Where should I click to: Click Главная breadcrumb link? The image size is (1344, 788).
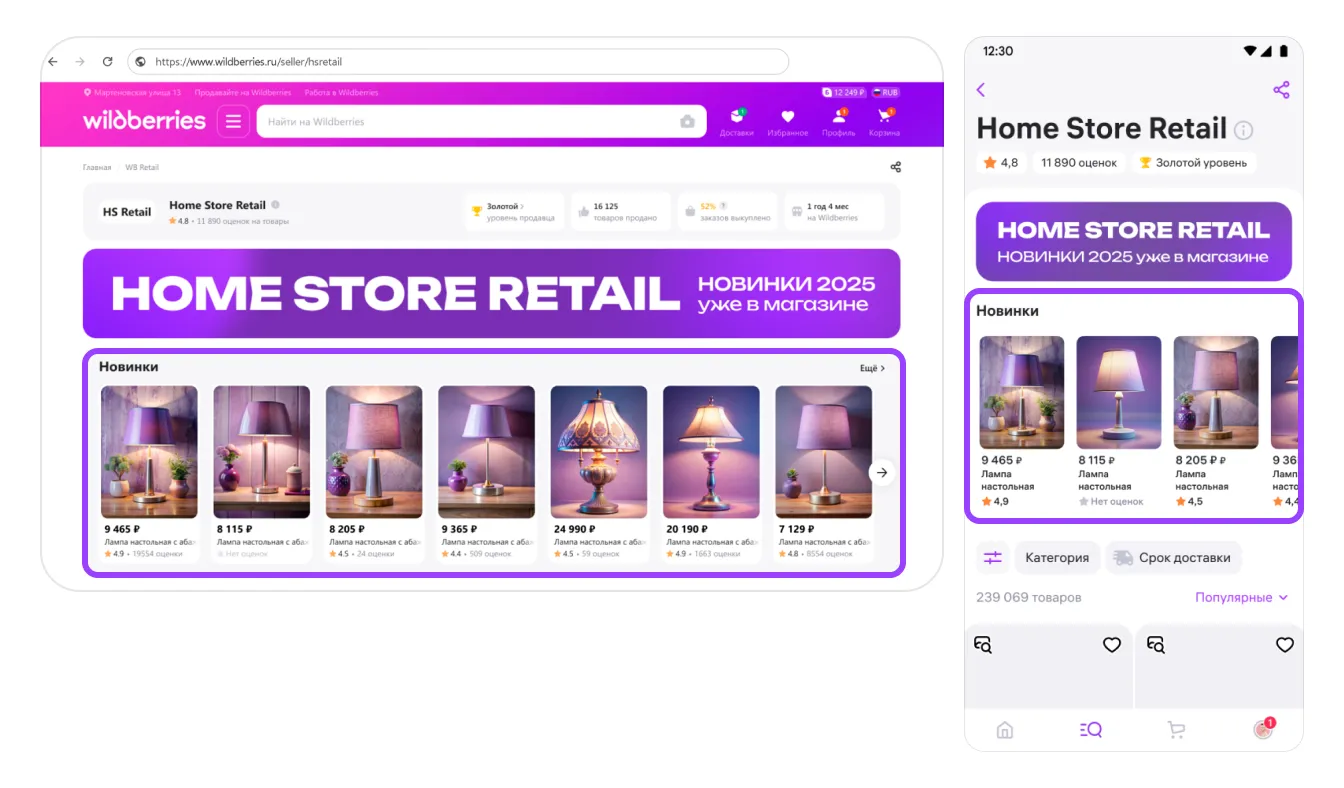(97, 168)
